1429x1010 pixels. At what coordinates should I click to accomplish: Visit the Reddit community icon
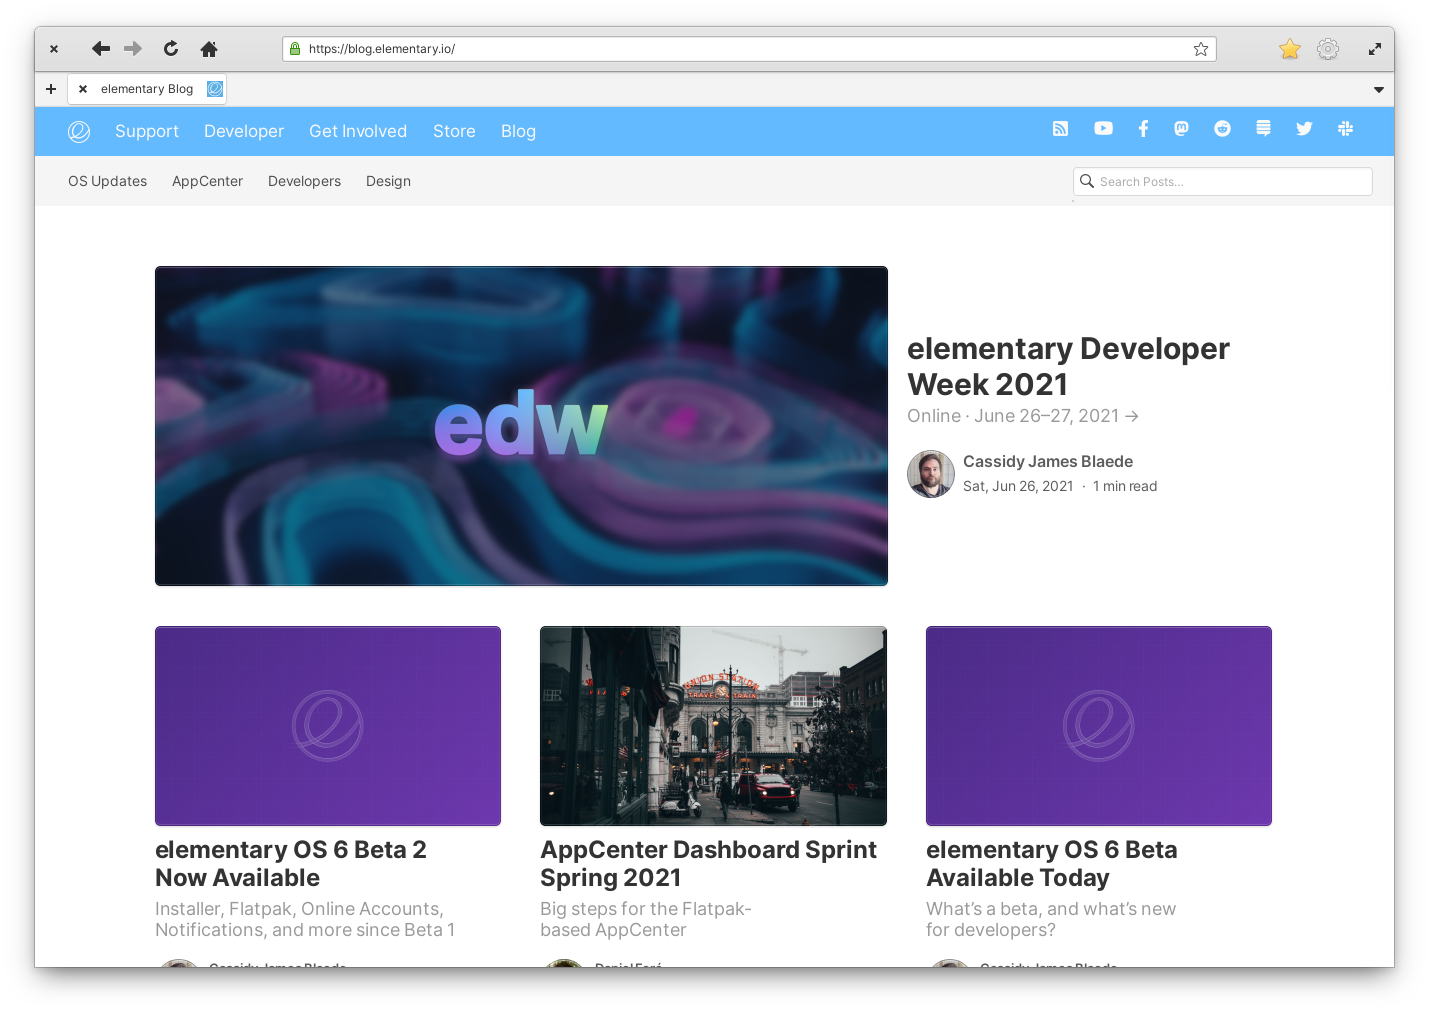coord(1222,129)
